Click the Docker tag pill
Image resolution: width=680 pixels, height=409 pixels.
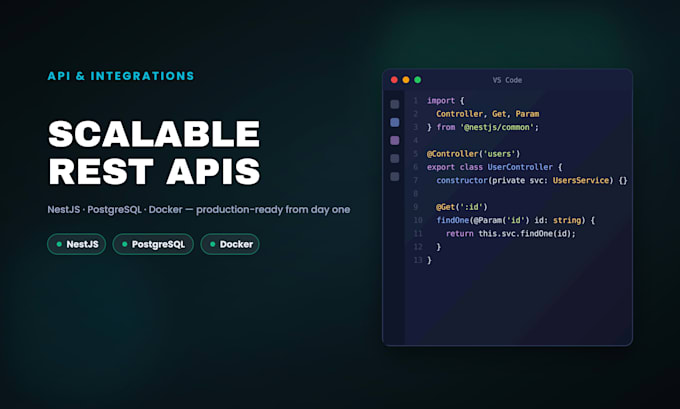230,244
